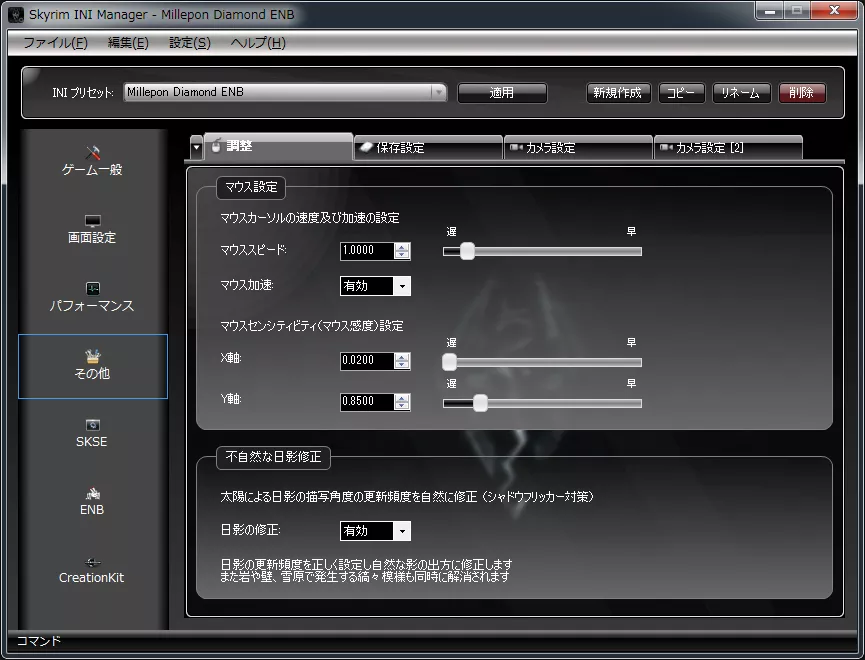The width and height of the screenshot is (865, 660).
Task: Click the X軸 sensitivity slider handle
Action: coord(450,362)
